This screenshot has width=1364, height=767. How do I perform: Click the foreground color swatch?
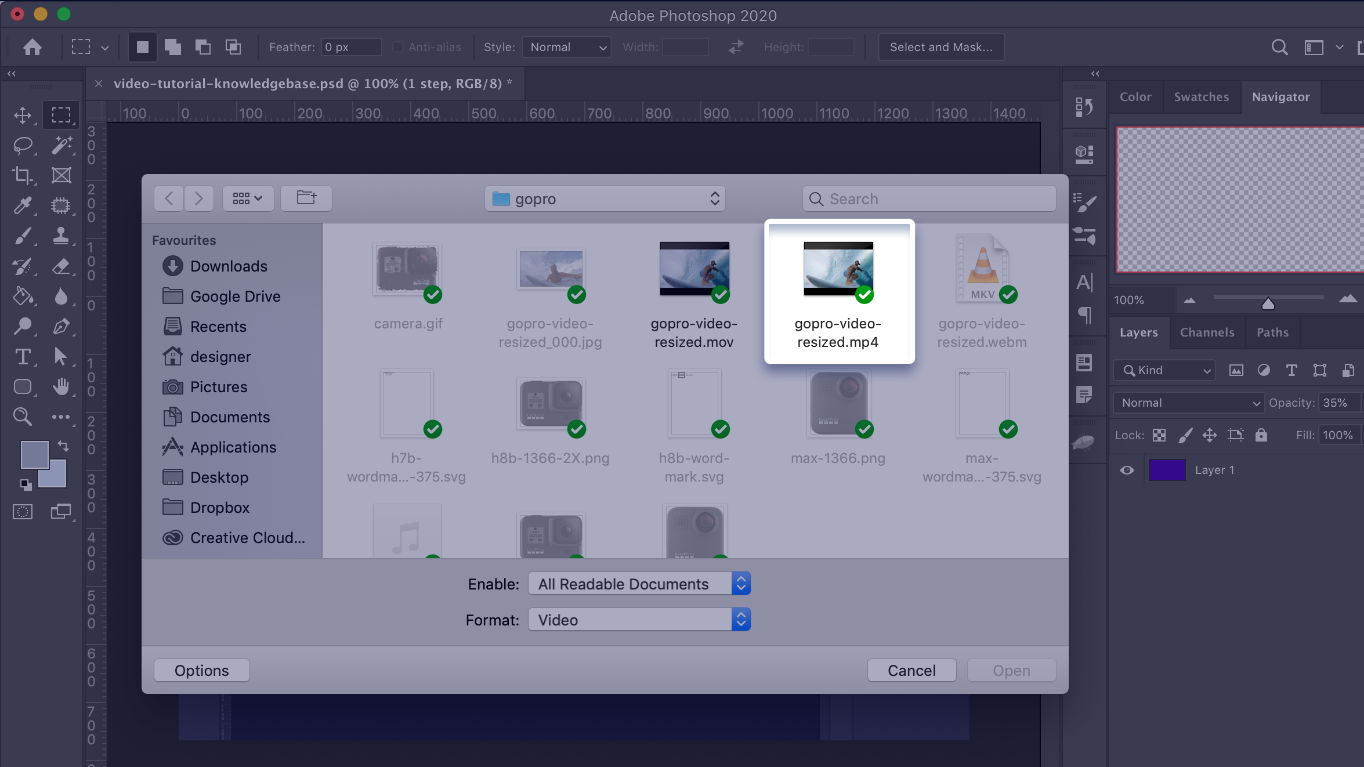(33, 455)
